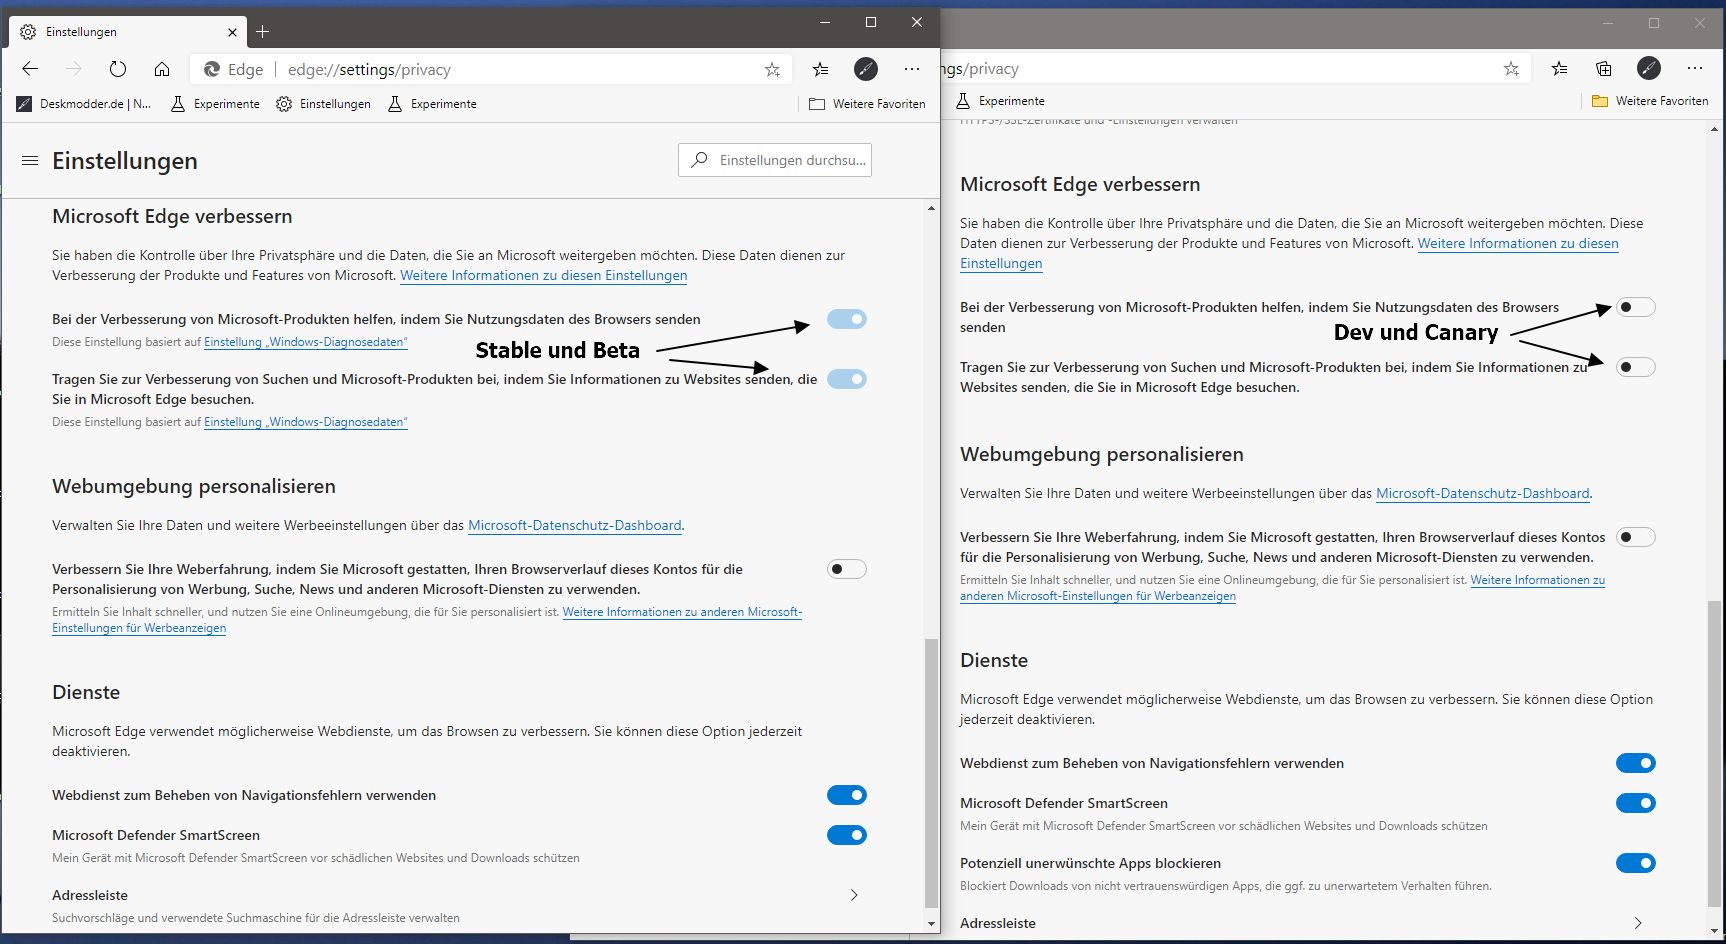Open the home page in the left window

[x=162, y=69]
